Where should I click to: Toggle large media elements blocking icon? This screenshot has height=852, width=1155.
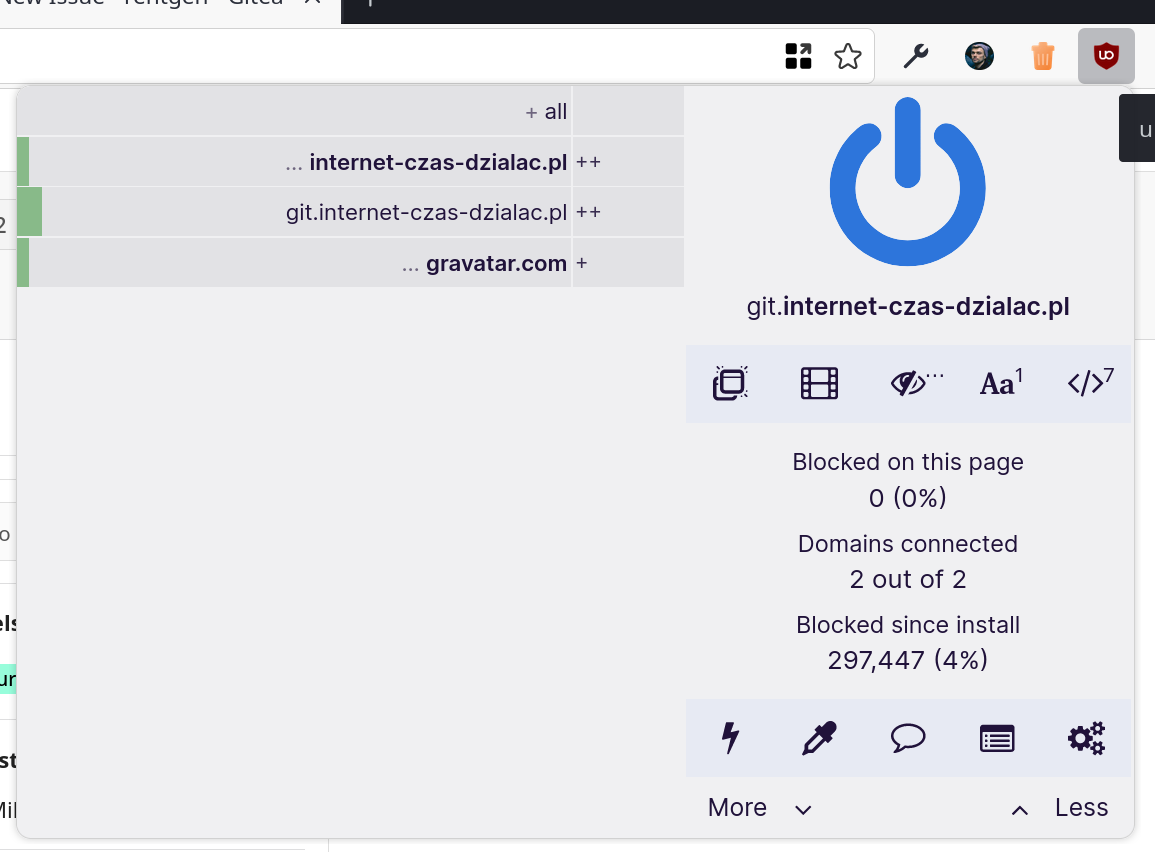pyautogui.click(x=819, y=384)
